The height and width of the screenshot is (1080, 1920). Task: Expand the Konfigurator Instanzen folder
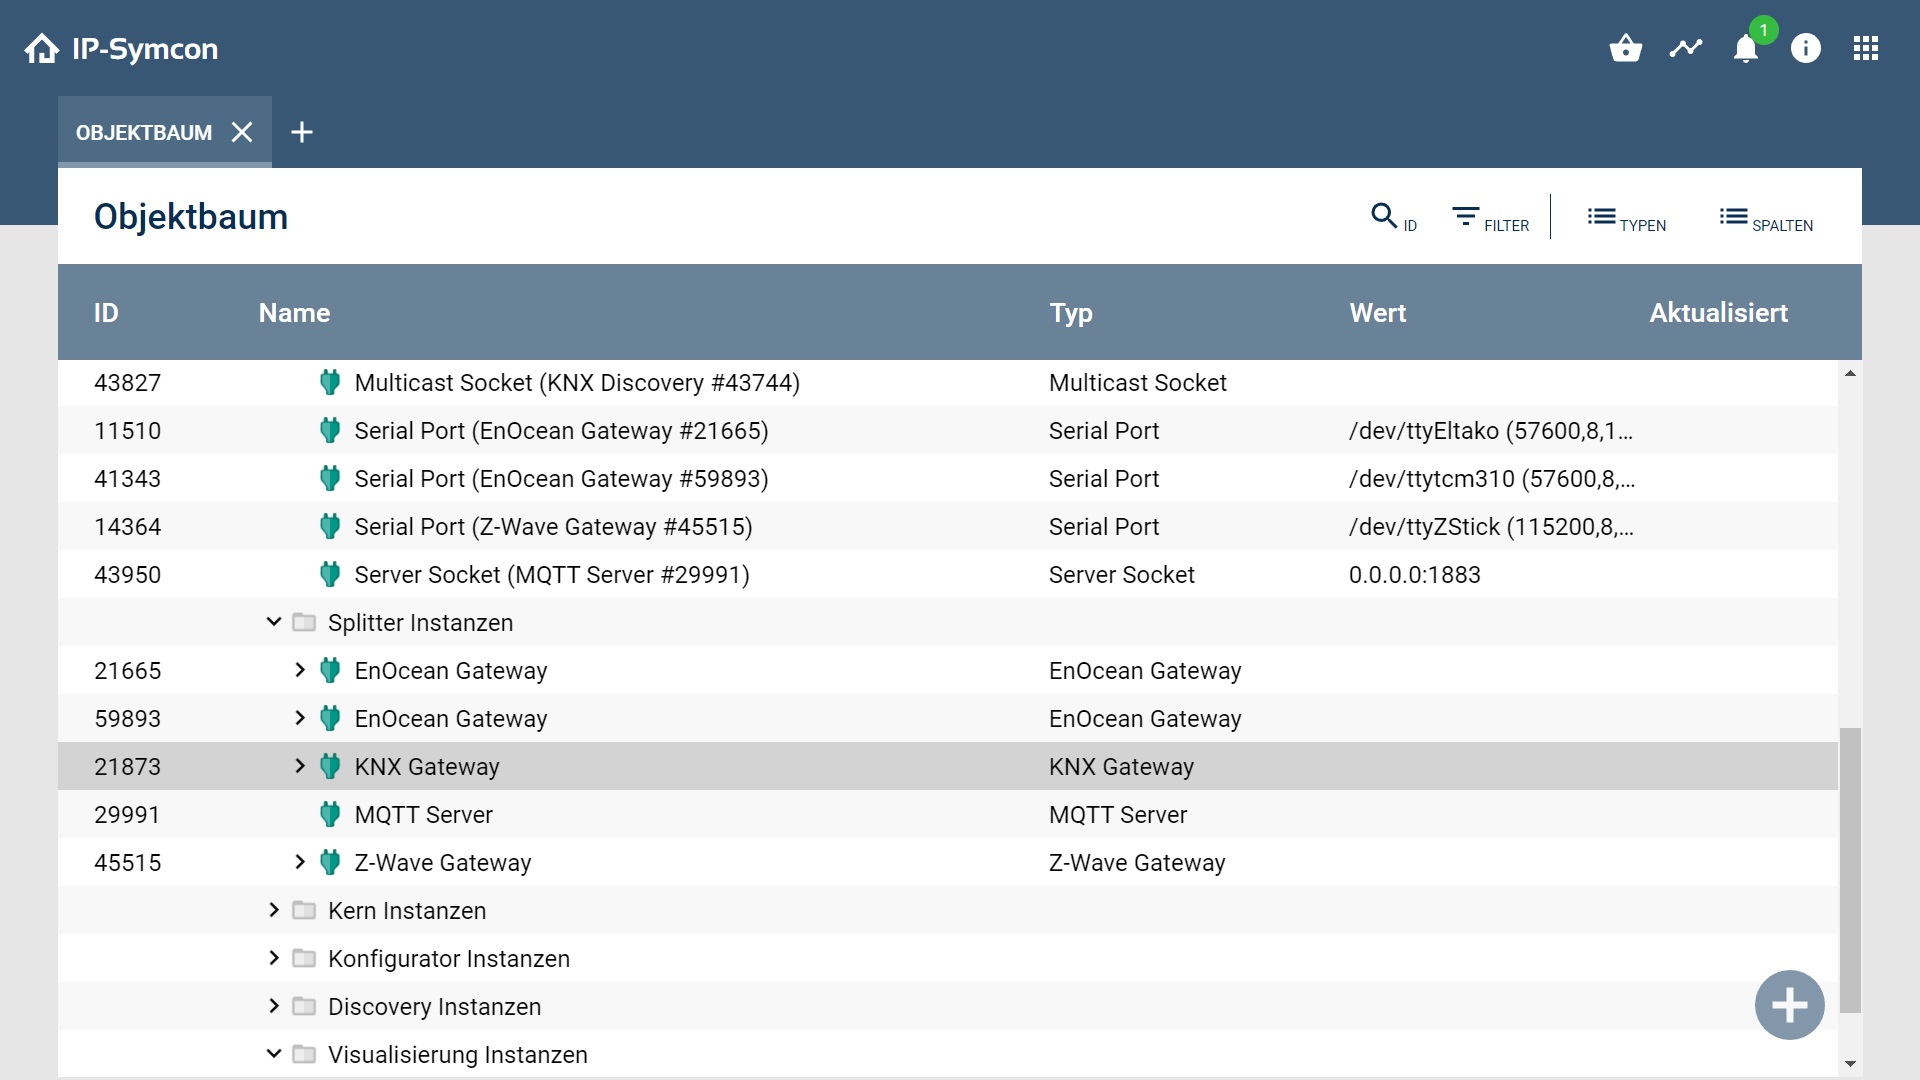[274, 958]
